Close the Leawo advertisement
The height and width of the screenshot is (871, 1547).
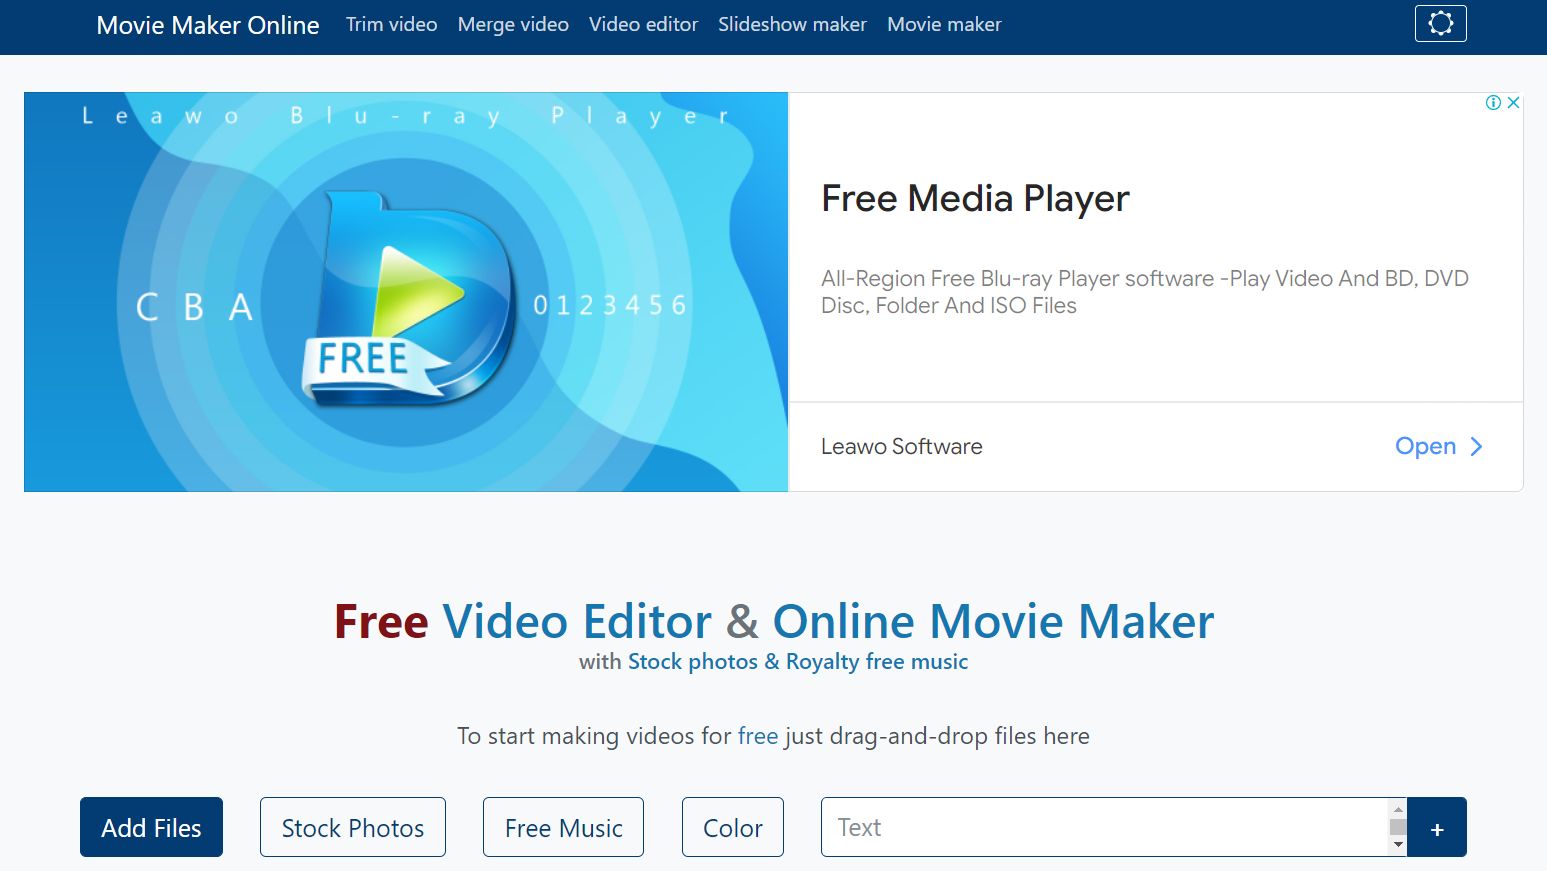pyautogui.click(x=1513, y=103)
